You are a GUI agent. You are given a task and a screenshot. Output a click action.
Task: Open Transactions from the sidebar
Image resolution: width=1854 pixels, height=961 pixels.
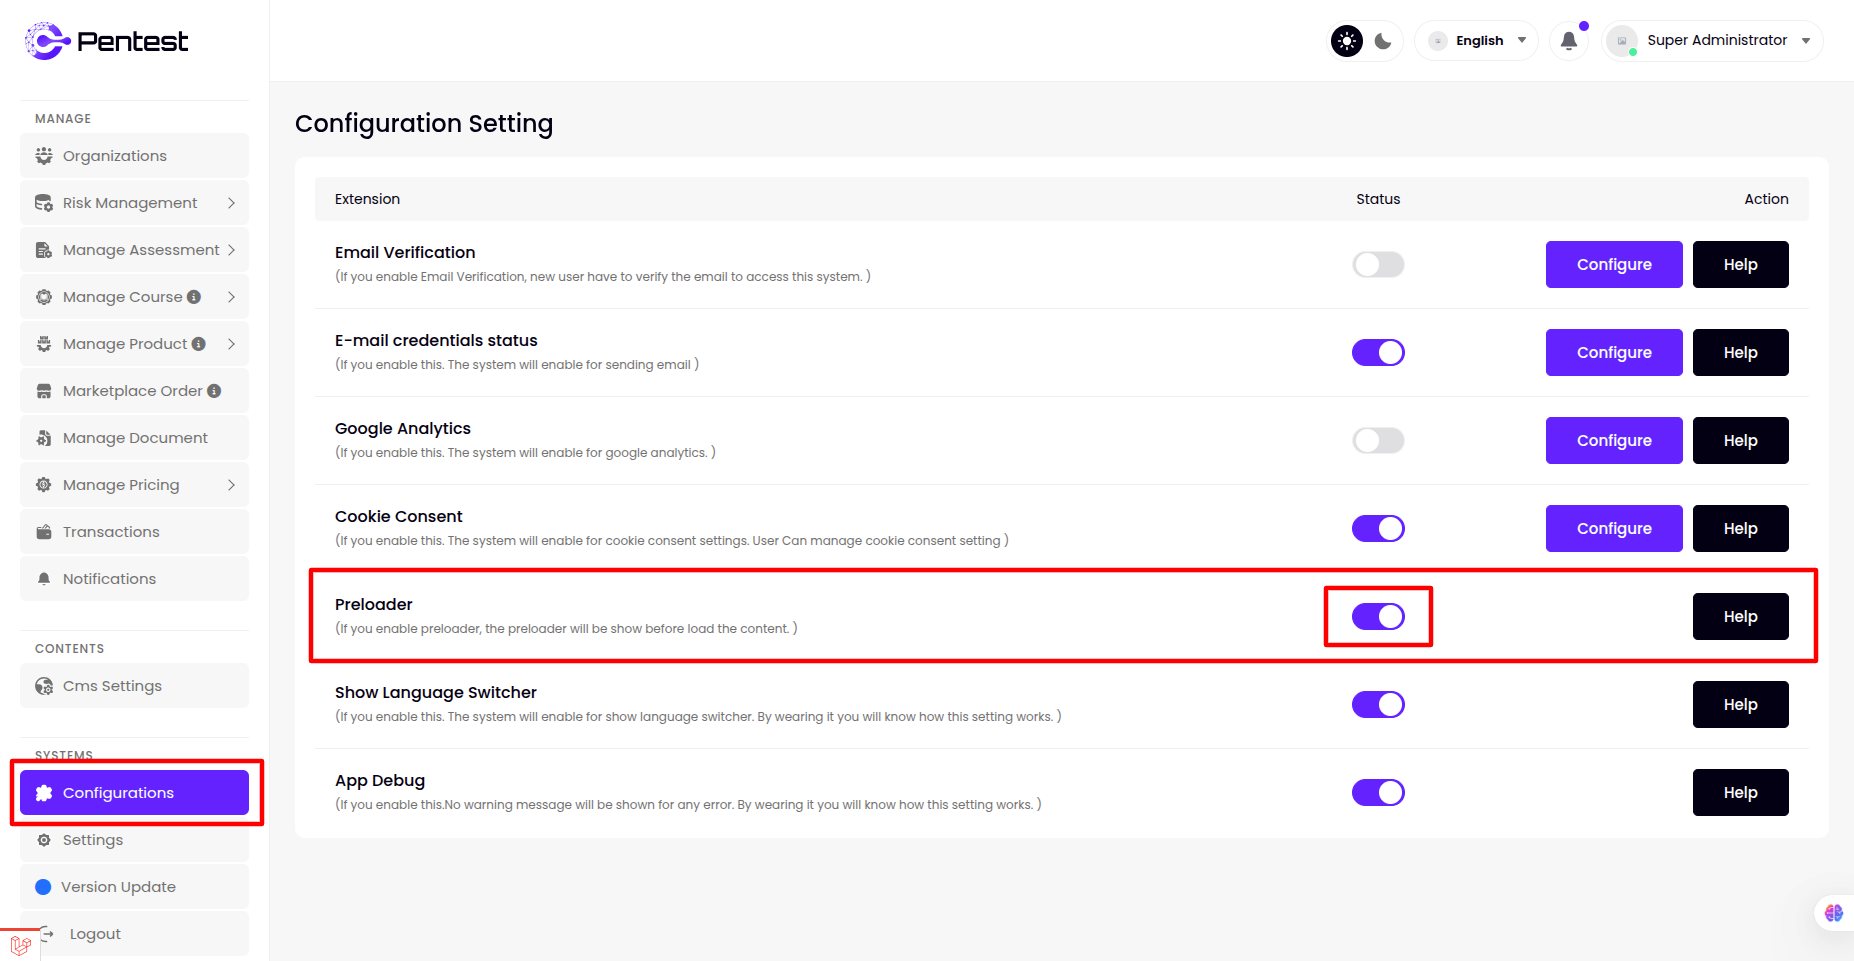111,532
